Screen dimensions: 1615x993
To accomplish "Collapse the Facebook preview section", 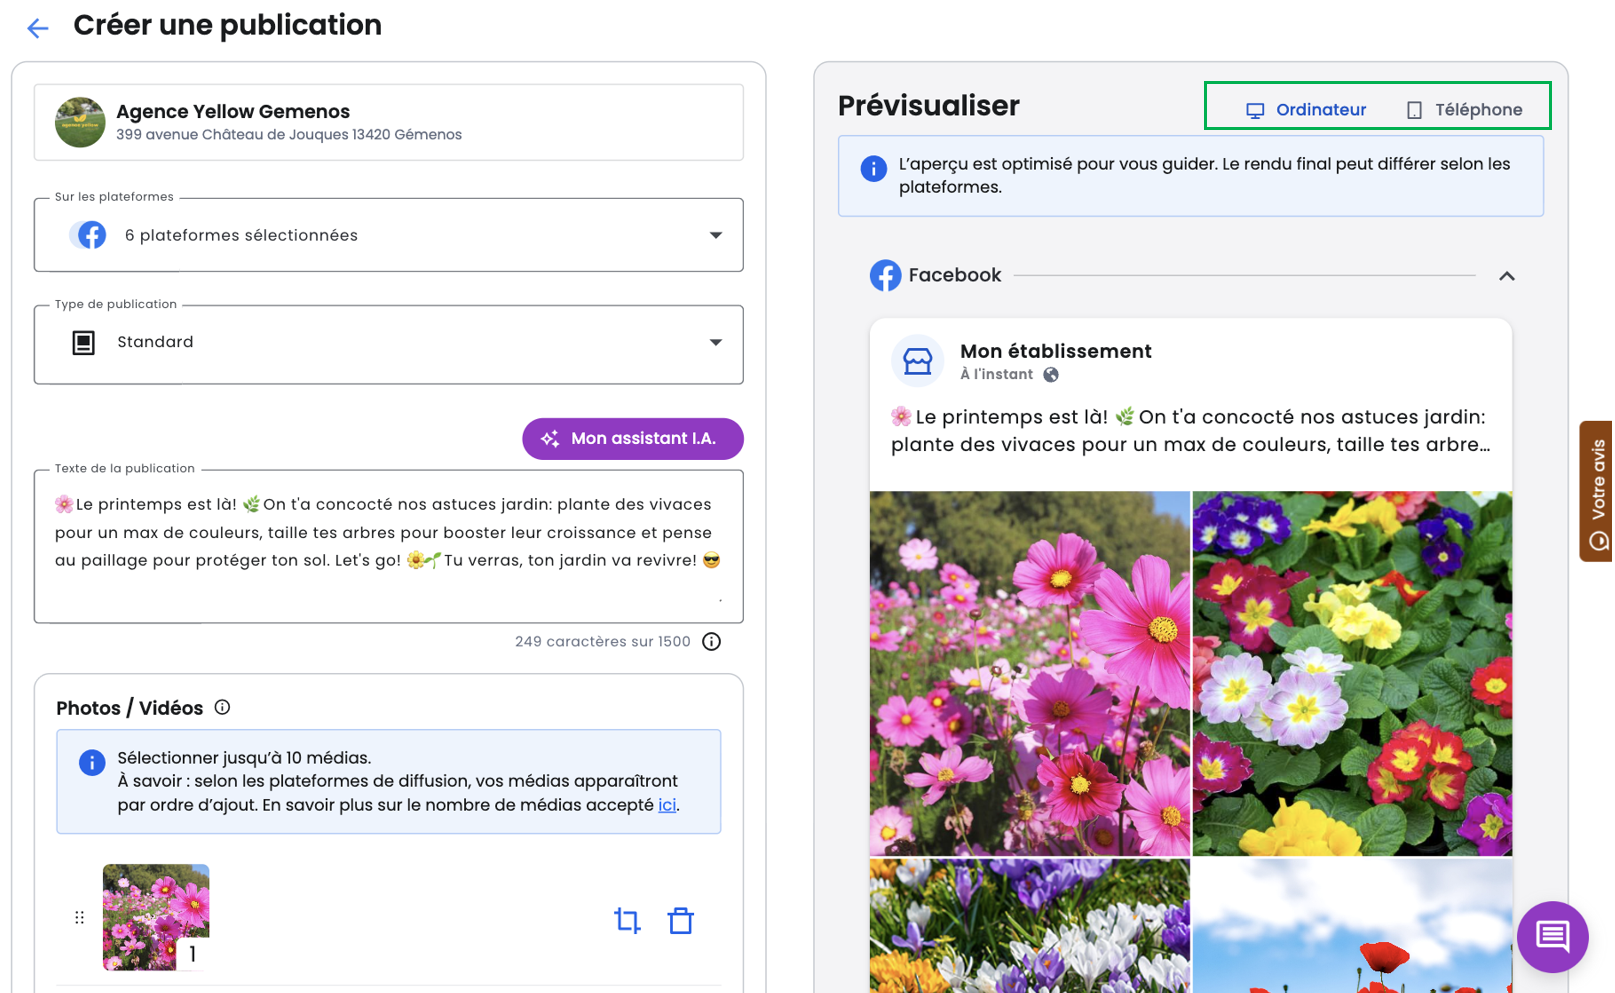I will 1506,276.
